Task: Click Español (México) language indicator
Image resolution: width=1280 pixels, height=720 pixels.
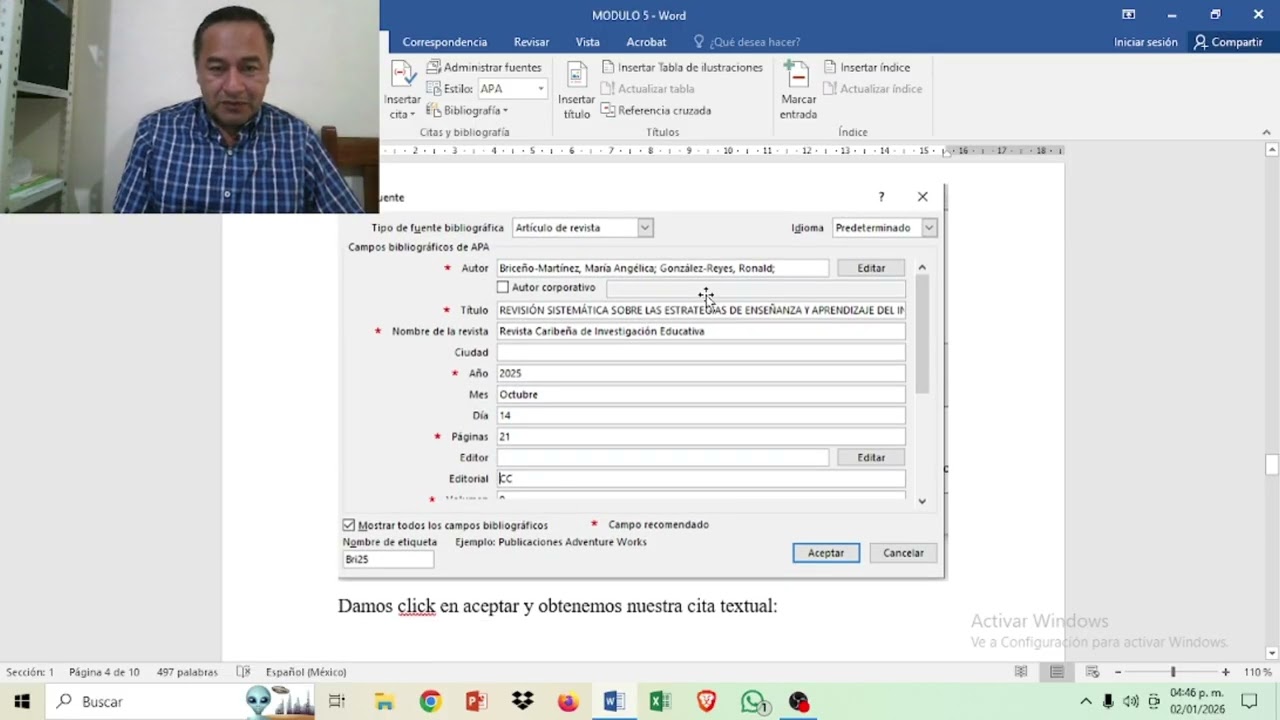Action: [x=306, y=672]
